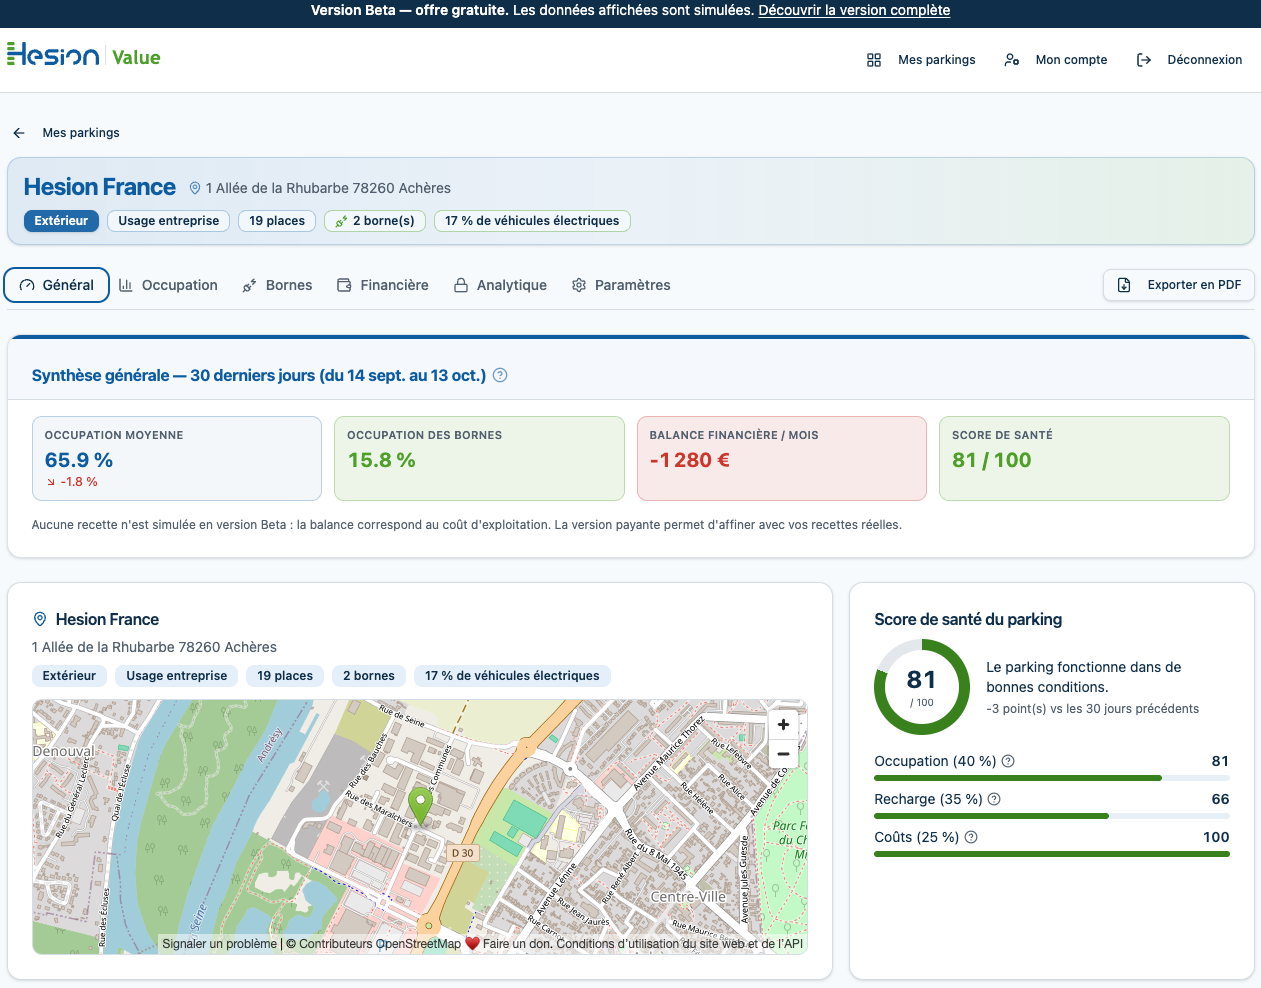Click Signaler un problème map link
Screen dimensions: 1261x988
point(220,944)
